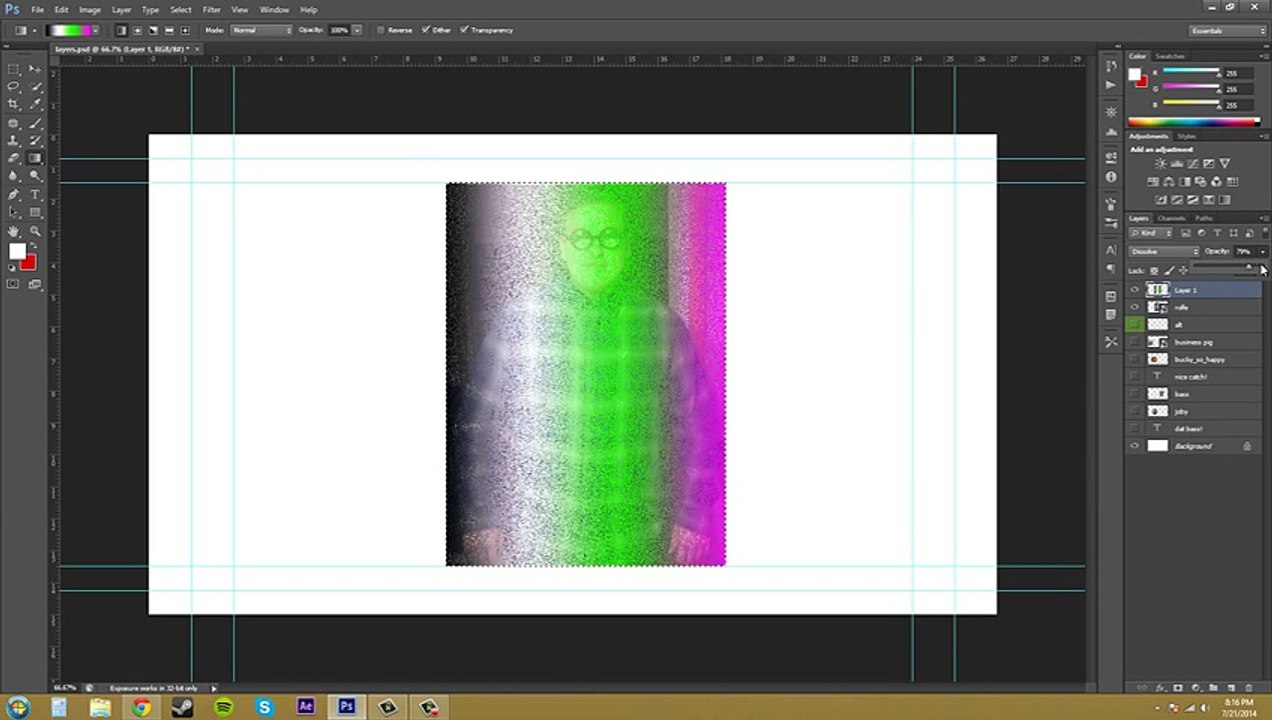
Task: Uncheck the Transparency option
Action: (x=463, y=30)
